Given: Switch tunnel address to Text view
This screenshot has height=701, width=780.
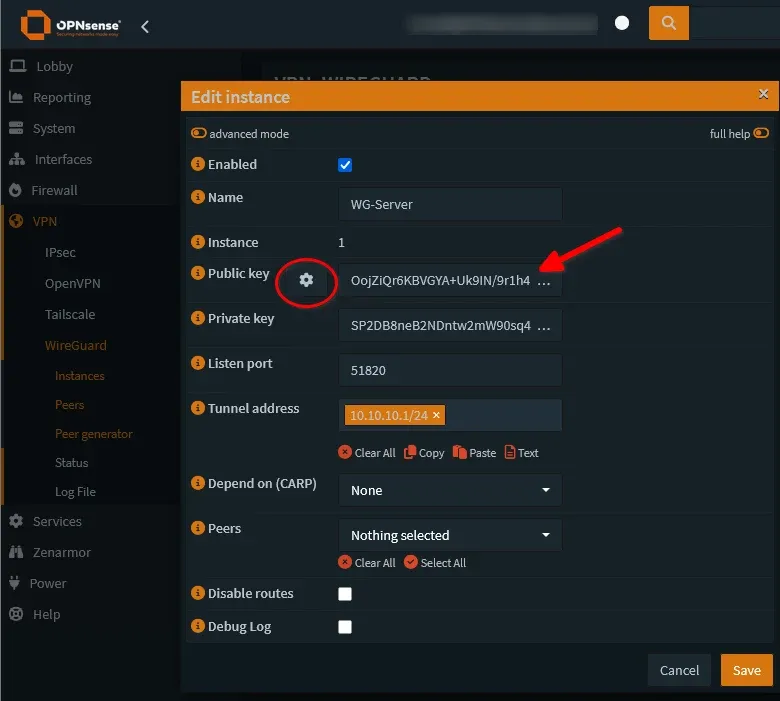Looking at the screenshot, I should pos(521,453).
